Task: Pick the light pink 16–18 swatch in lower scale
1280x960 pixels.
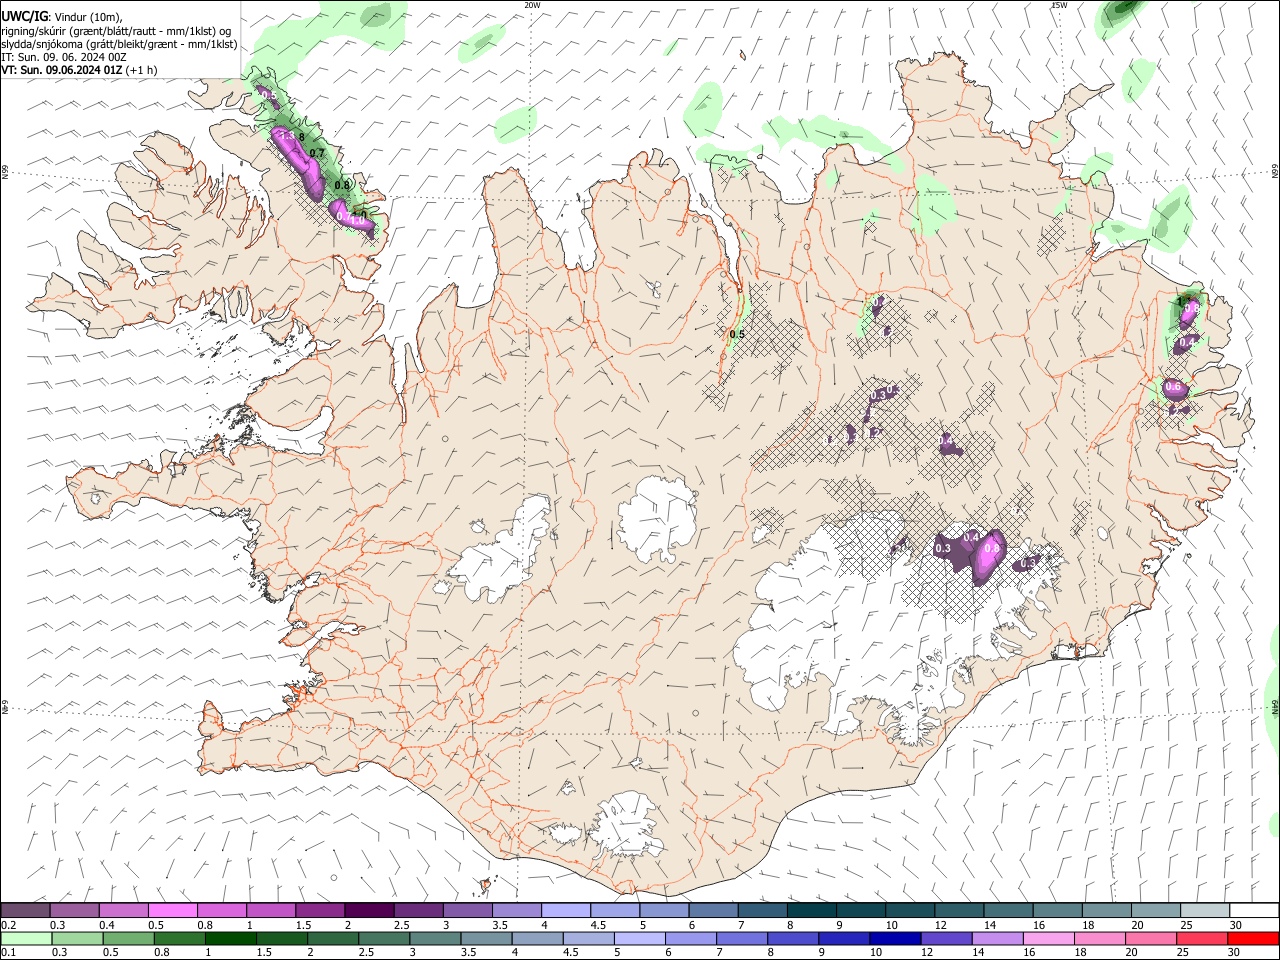Action: (1048, 939)
